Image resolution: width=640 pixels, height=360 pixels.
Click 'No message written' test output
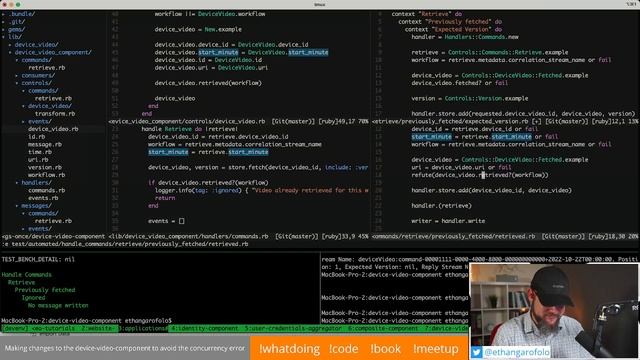pos(58,305)
